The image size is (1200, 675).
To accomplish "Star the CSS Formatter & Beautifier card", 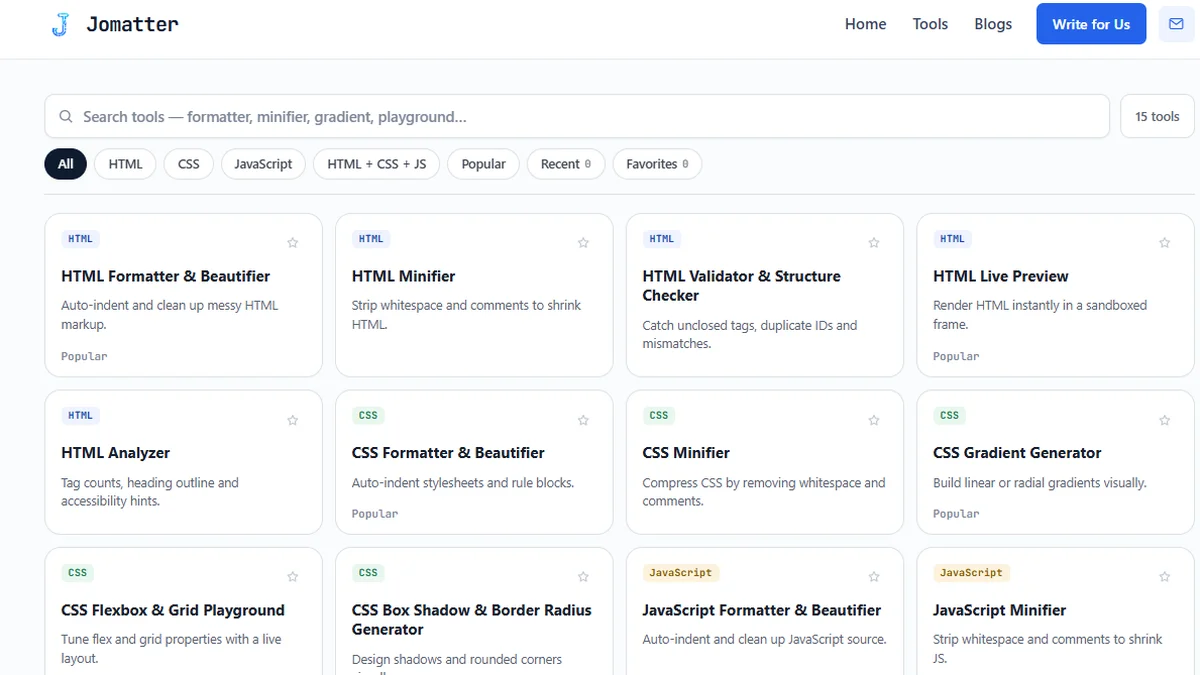I will [x=583, y=420].
